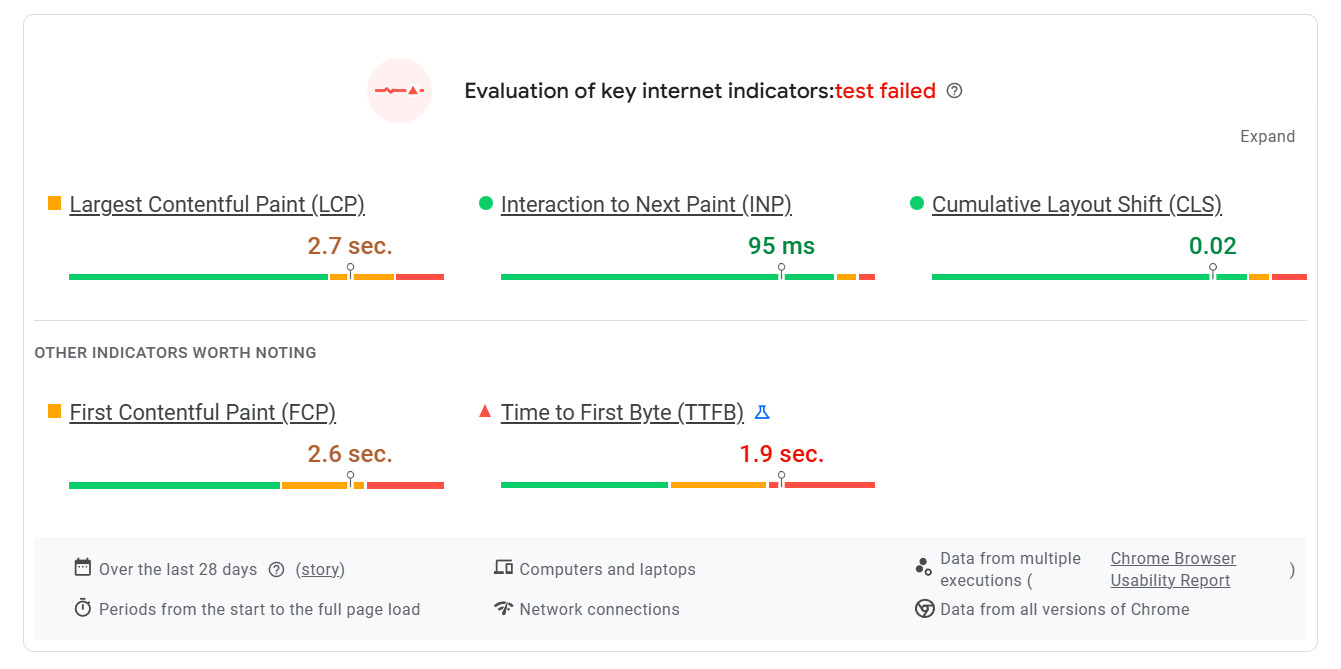Click the orange square indicator beside LCP
This screenshot has height=669, width=1341.
click(54, 202)
